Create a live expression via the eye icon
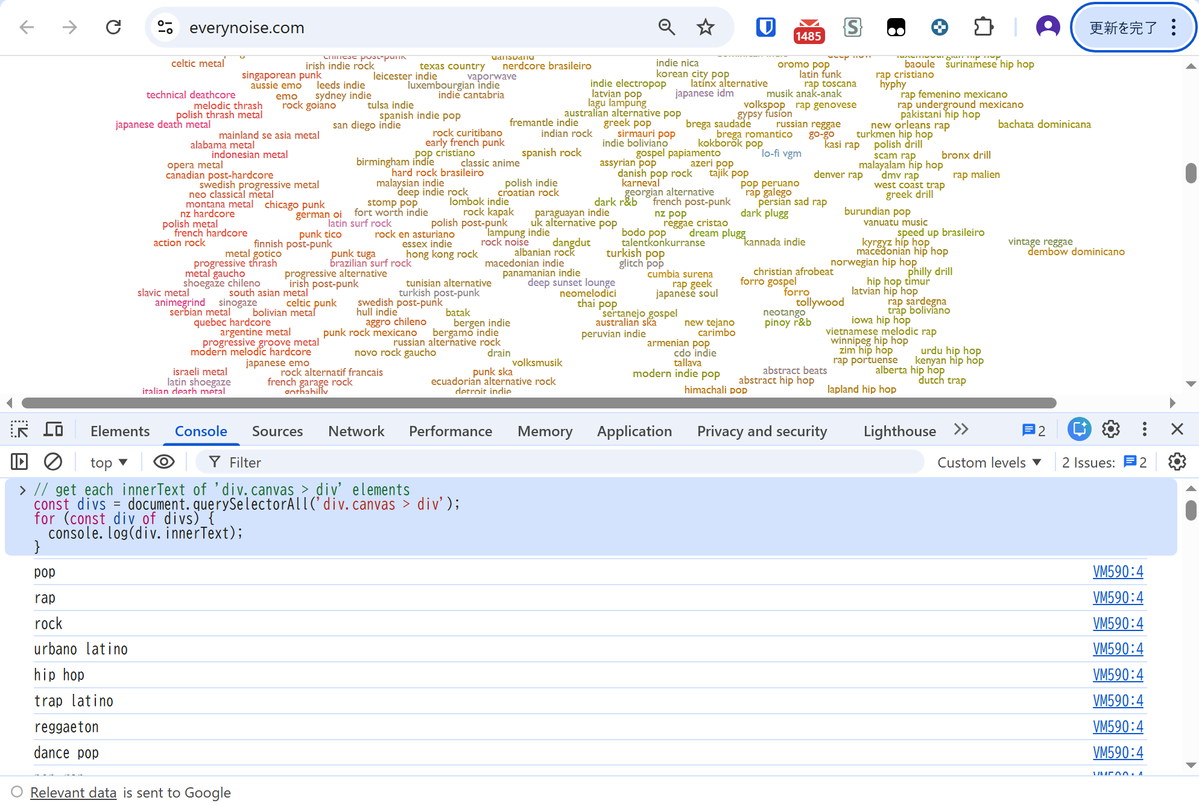 (x=165, y=461)
